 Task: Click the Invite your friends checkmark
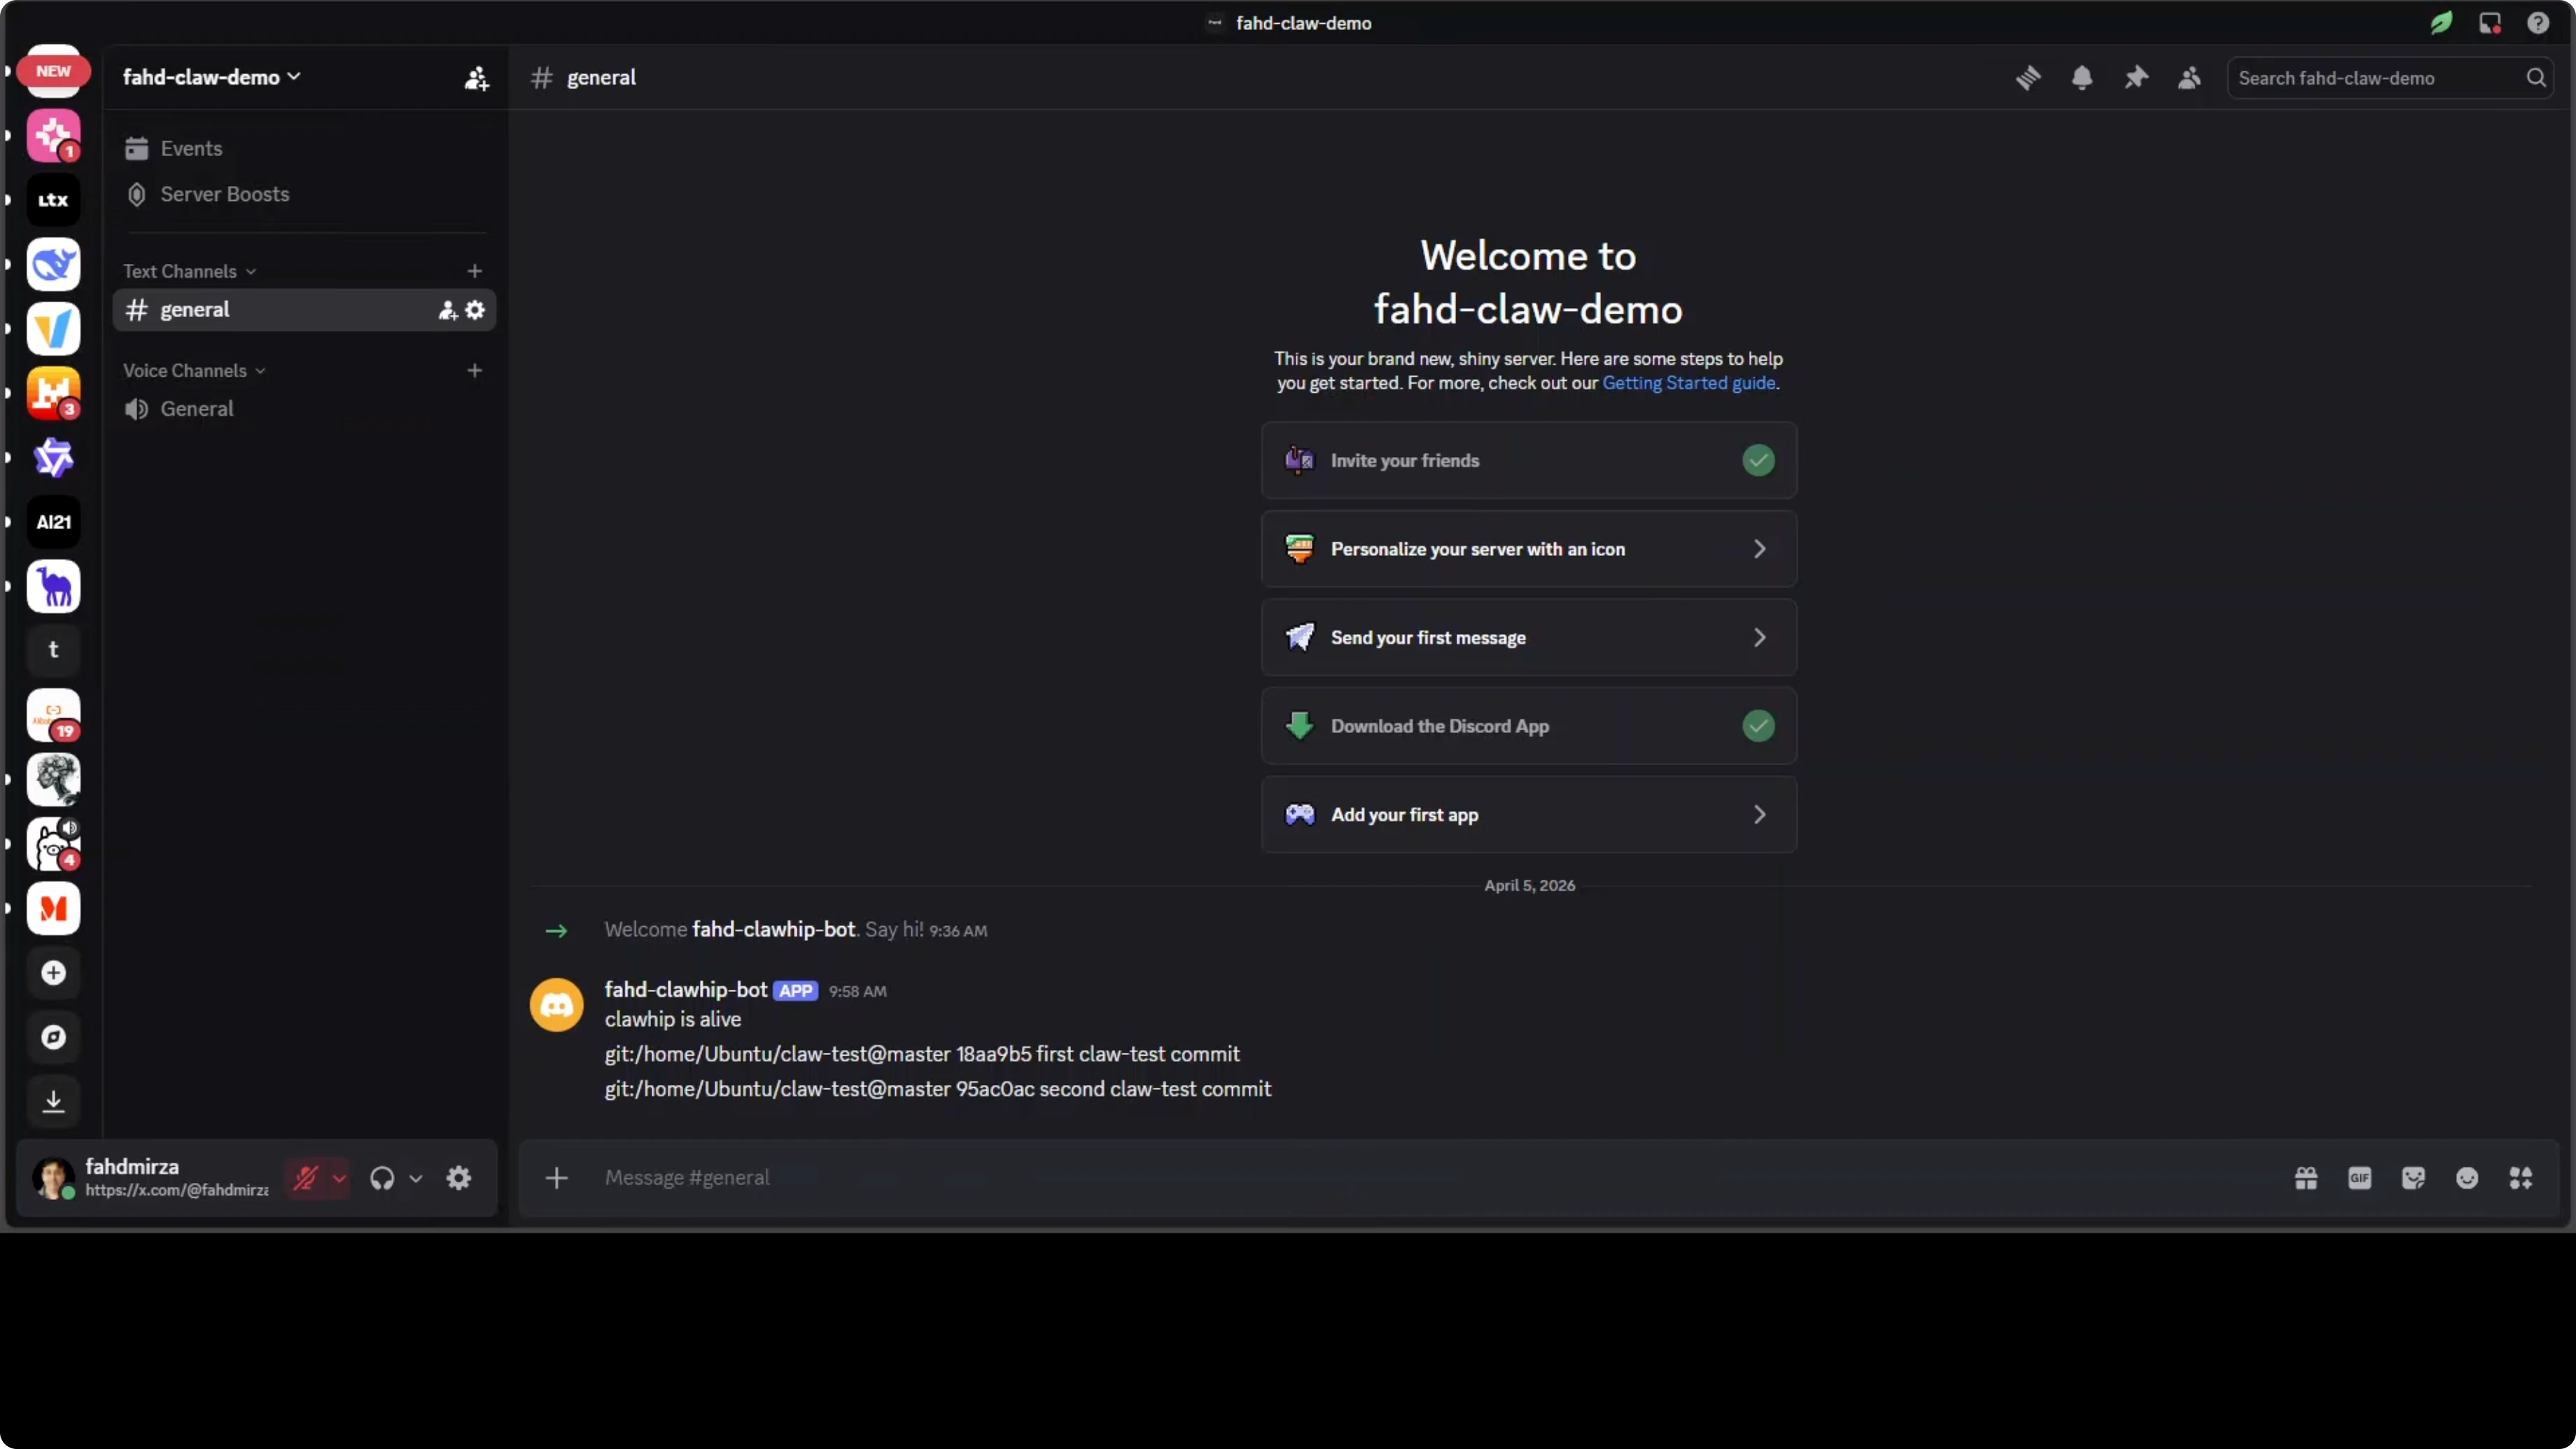tap(1758, 460)
